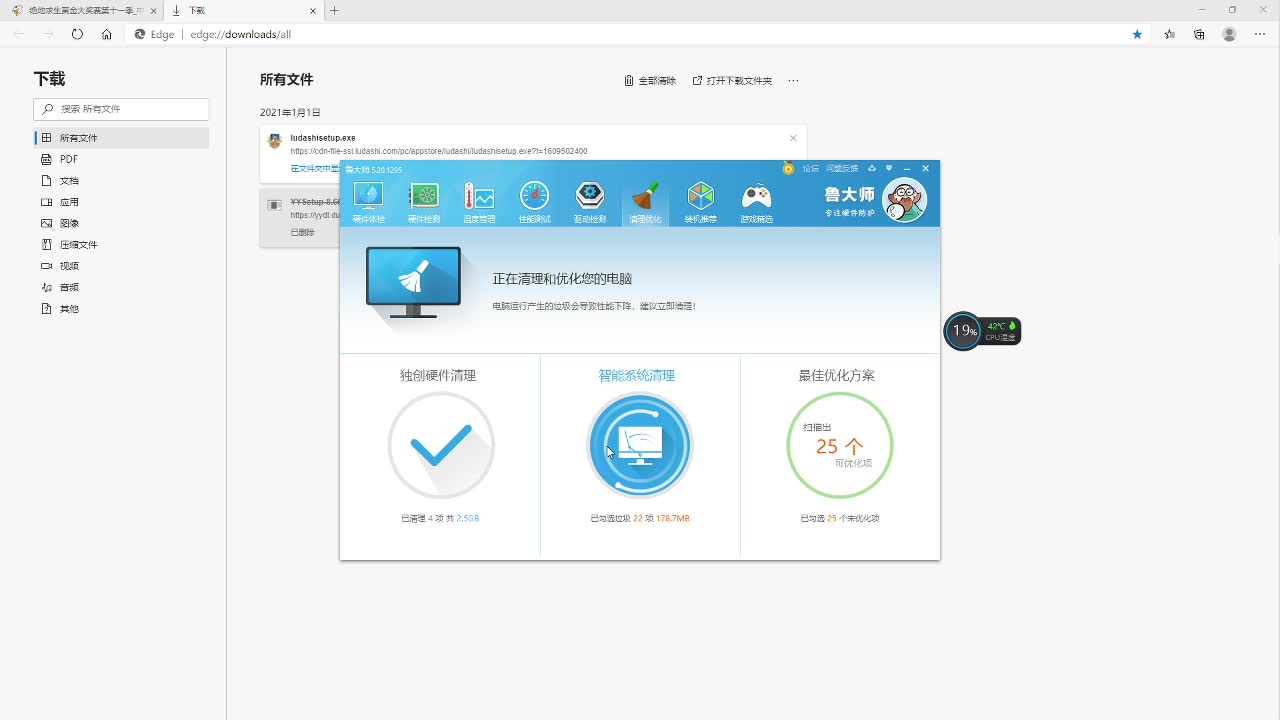The image size is (1280, 720).
Task: Click 全部清除 to clear downloads
Action: pyautogui.click(x=650, y=81)
